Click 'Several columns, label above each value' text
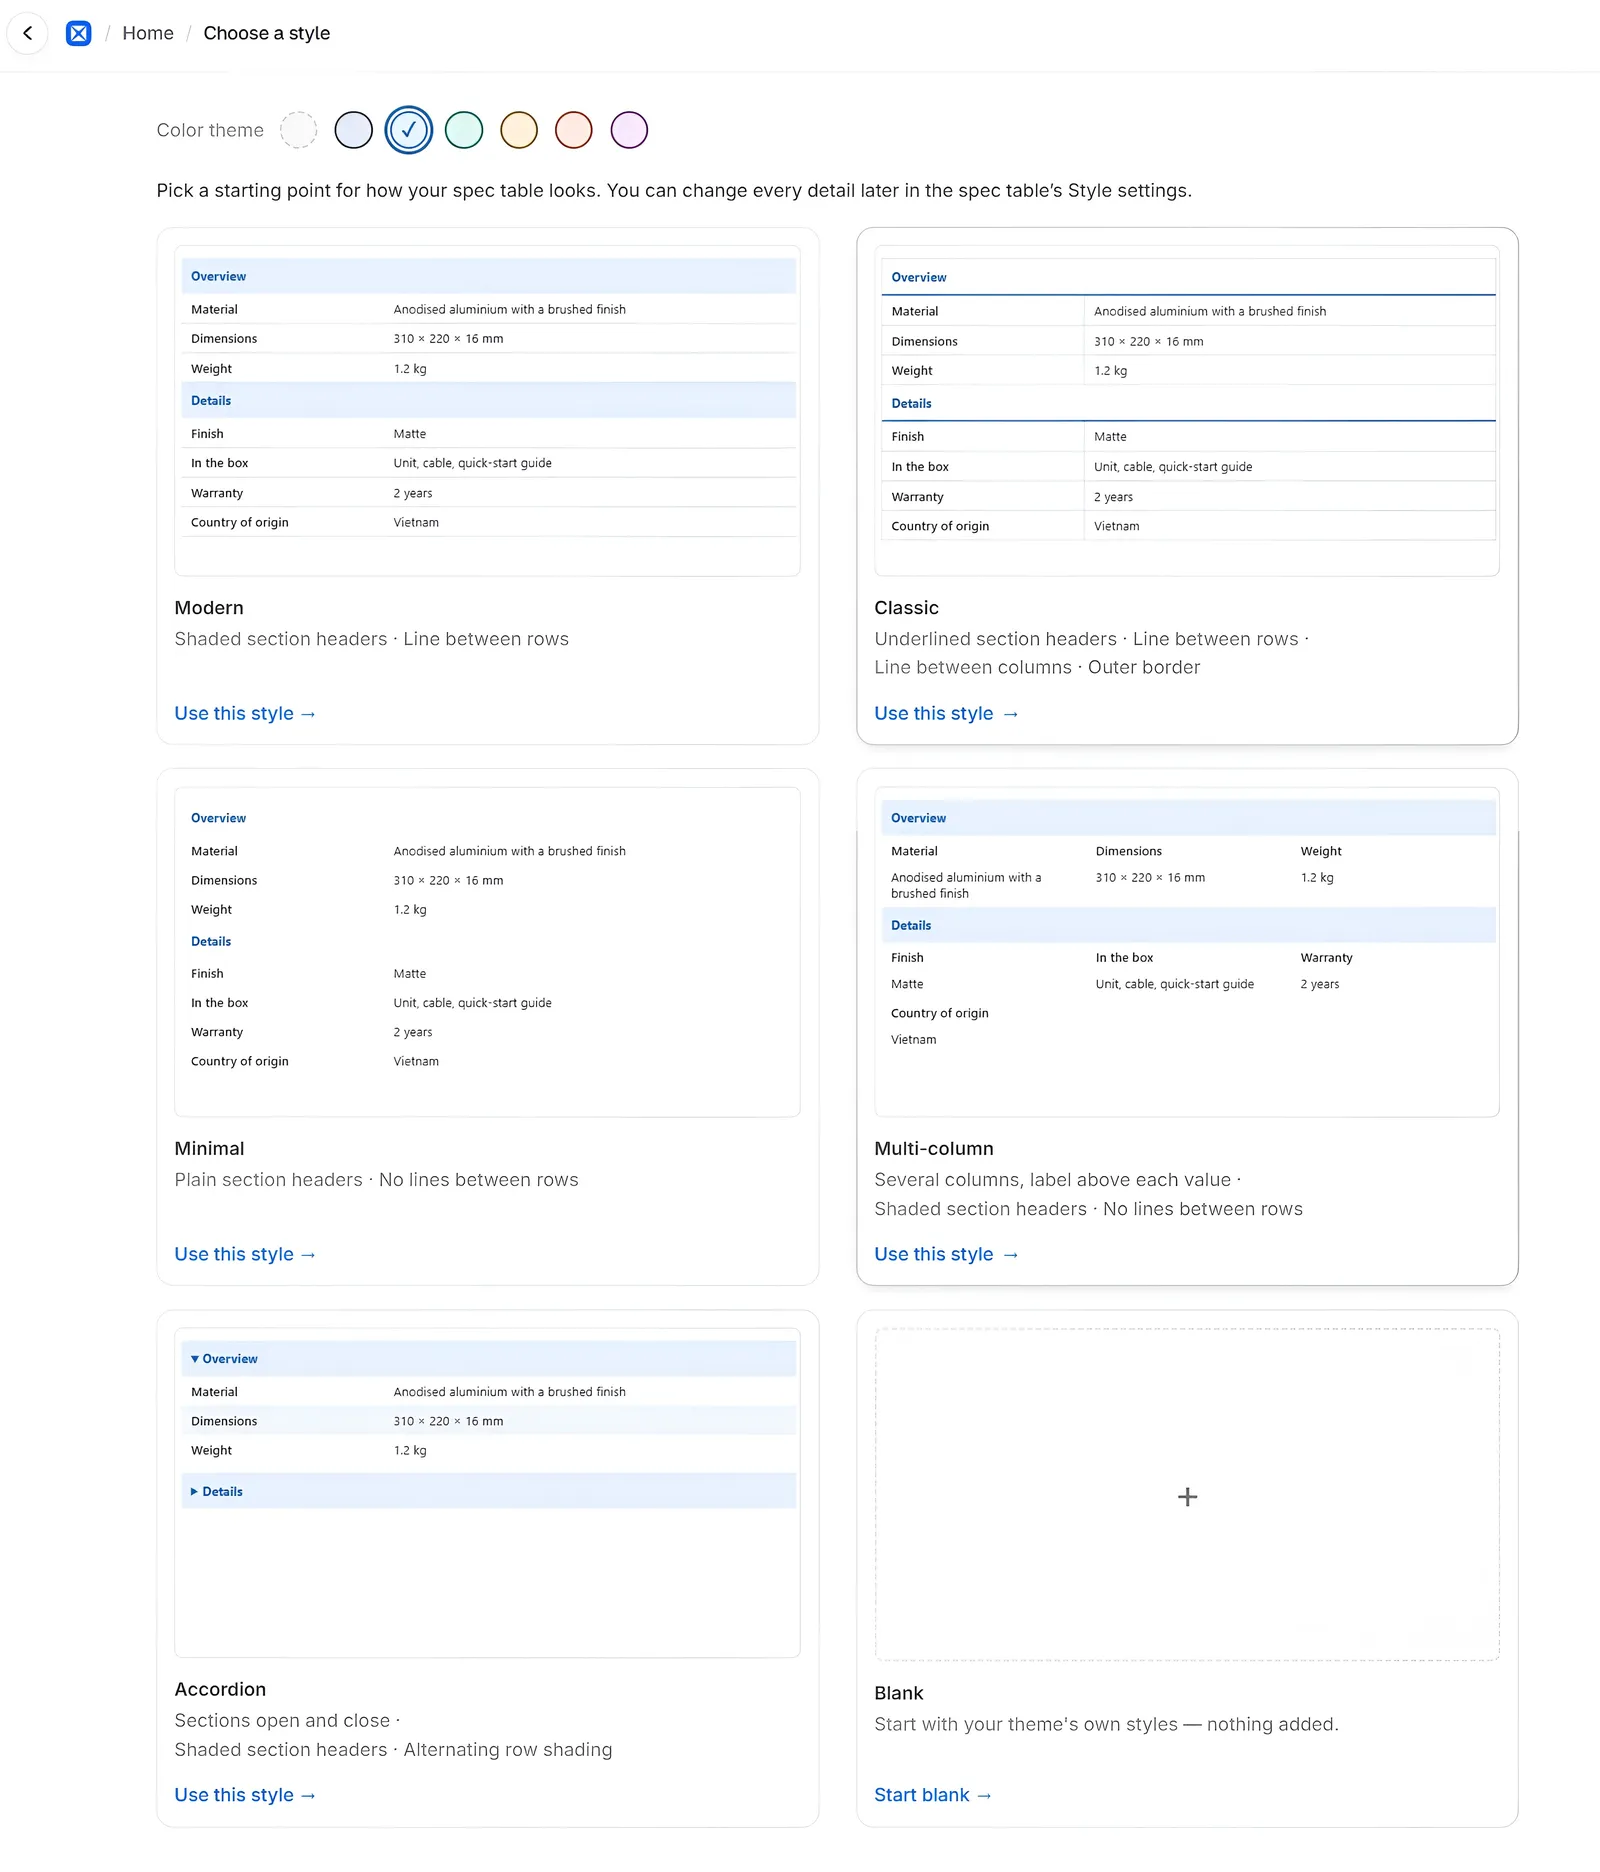 1053,1180
